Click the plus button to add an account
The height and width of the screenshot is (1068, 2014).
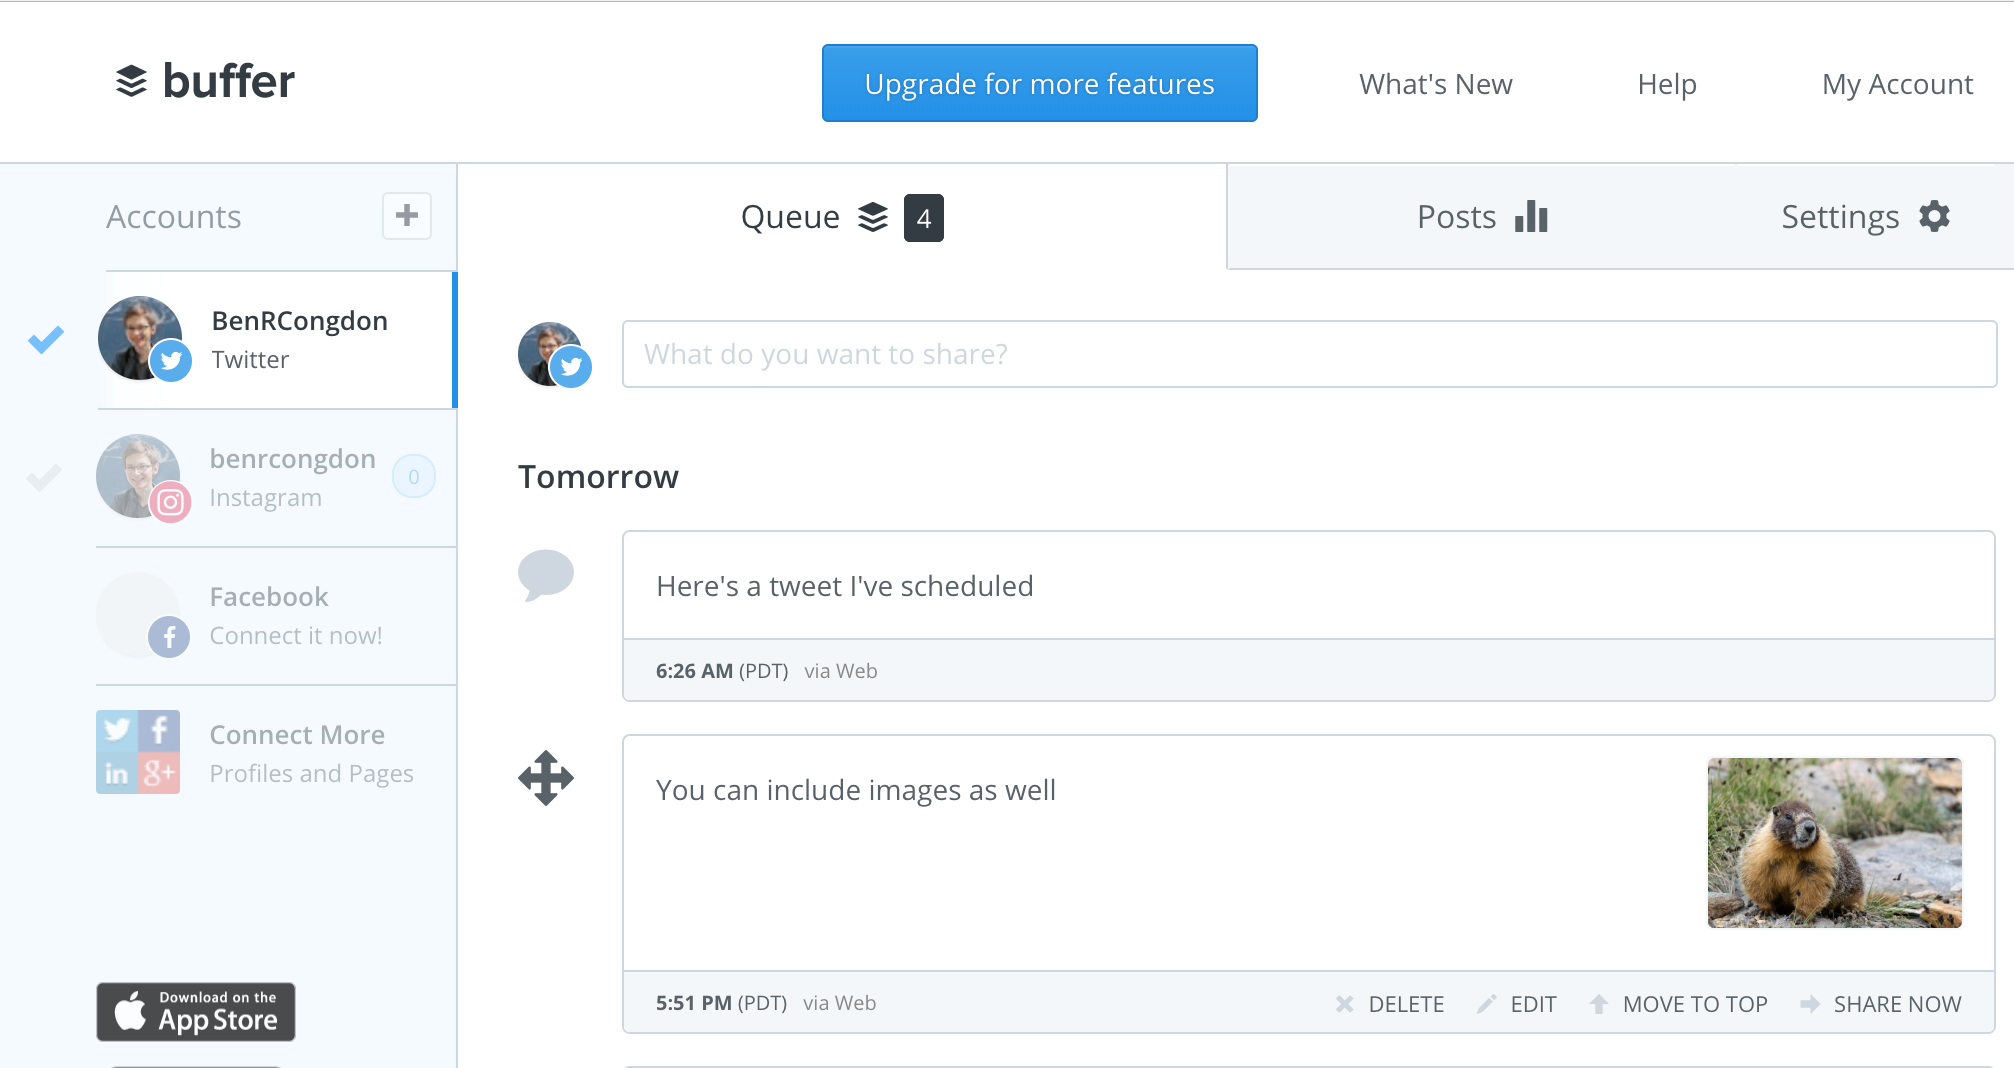click(406, 216)
